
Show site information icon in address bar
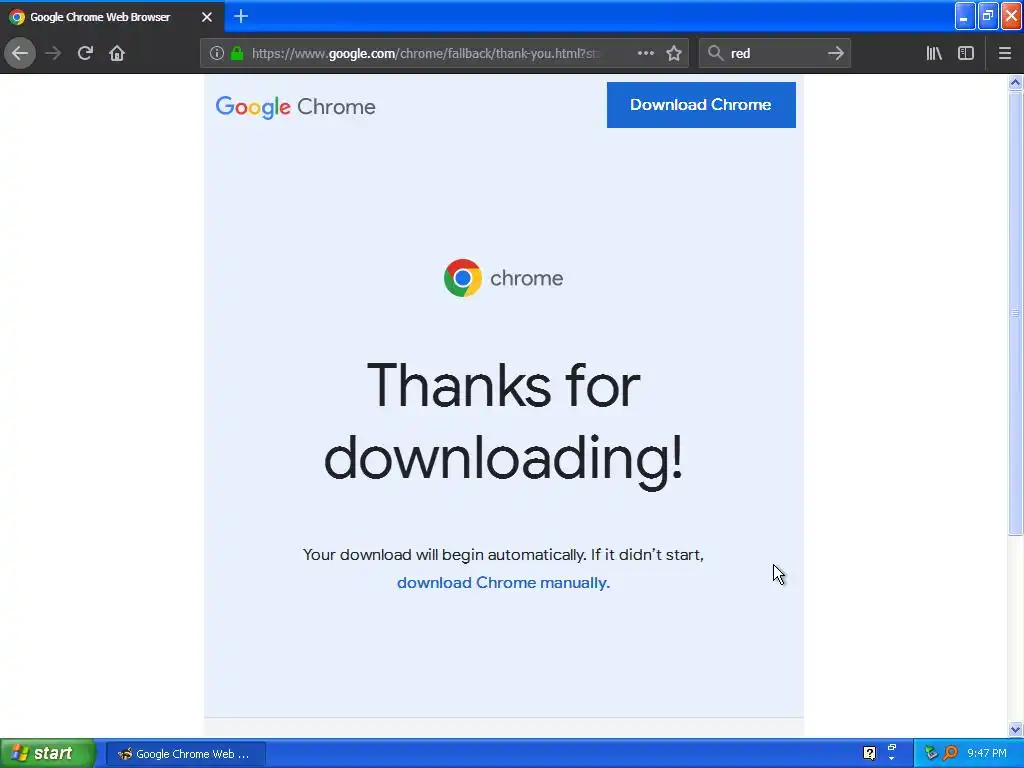(x=217, y=53)
